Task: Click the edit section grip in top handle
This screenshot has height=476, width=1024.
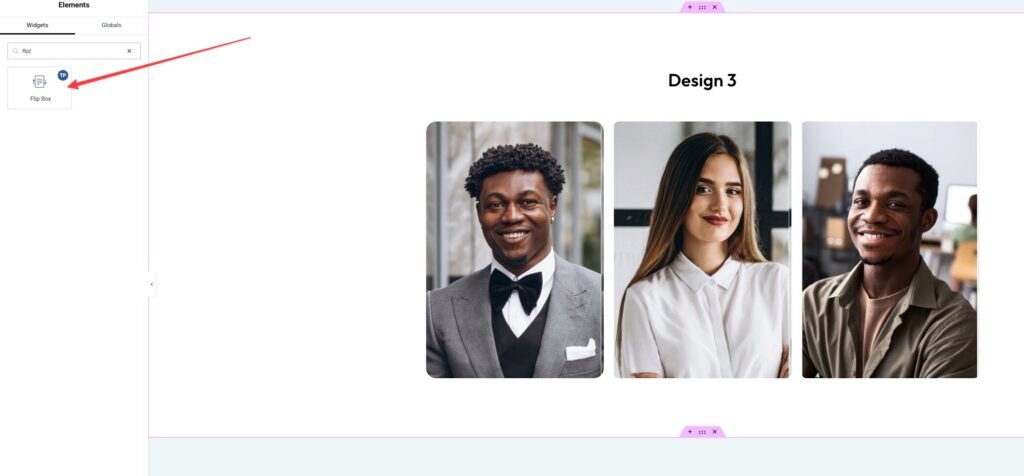Action: click(x=702, y=7)
